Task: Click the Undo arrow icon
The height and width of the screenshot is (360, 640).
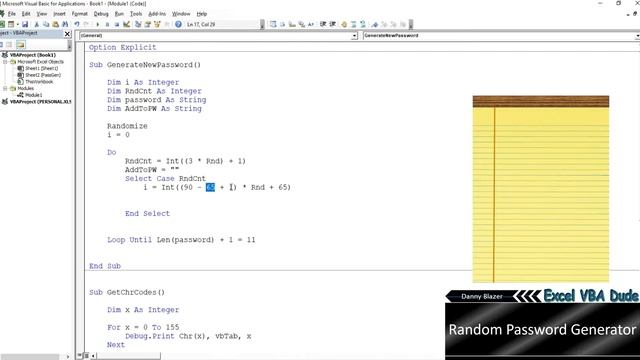Action: (77, 24)
